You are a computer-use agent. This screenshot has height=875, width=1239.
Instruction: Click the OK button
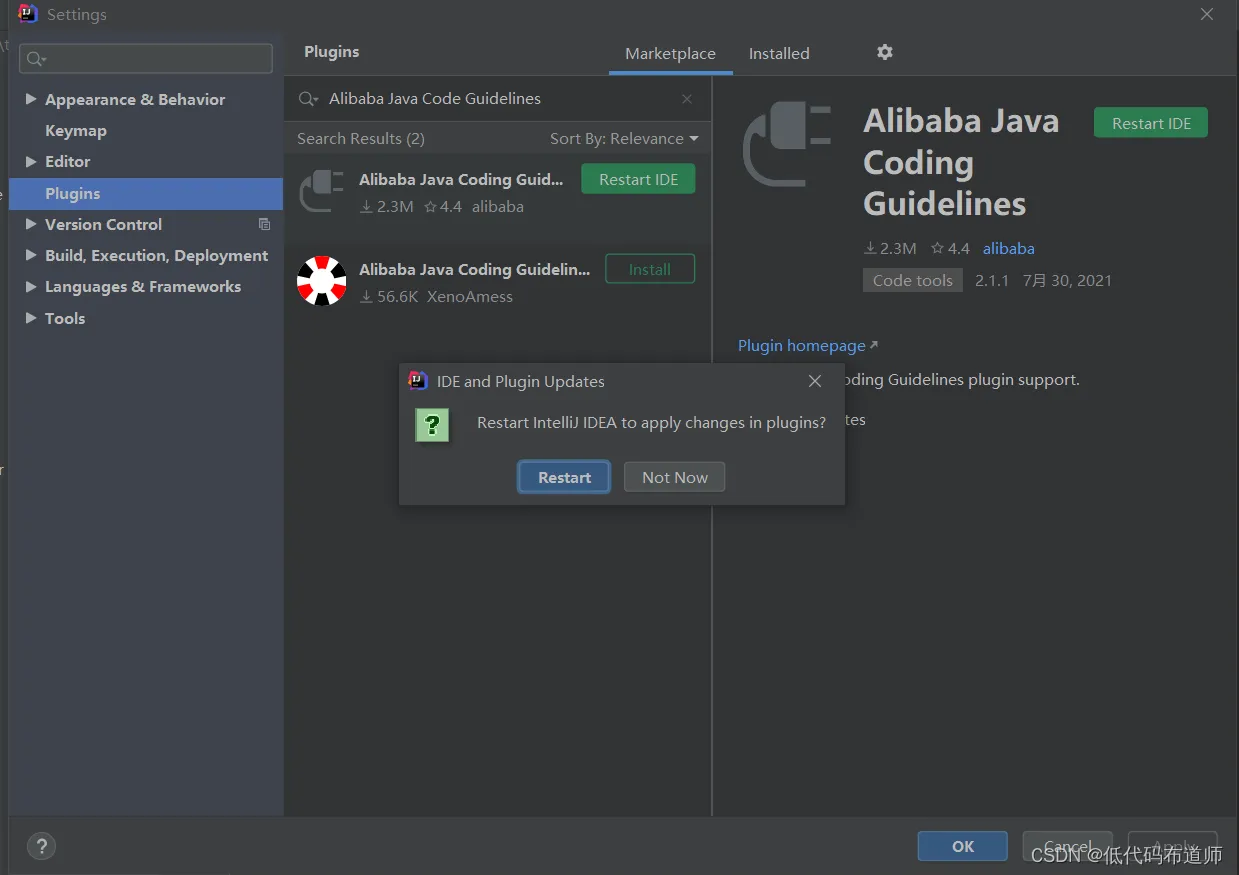click(x=962, y=846)
